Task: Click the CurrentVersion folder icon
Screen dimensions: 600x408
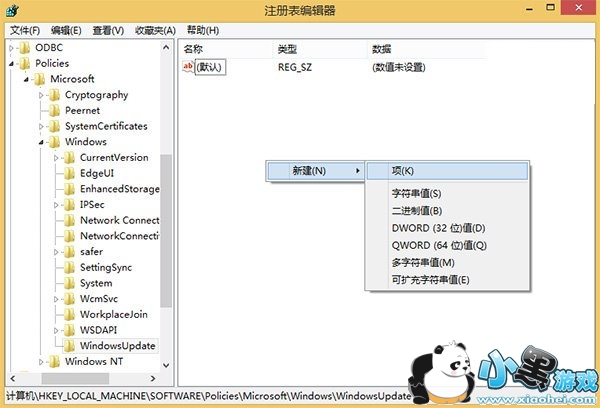Action: 70,158
